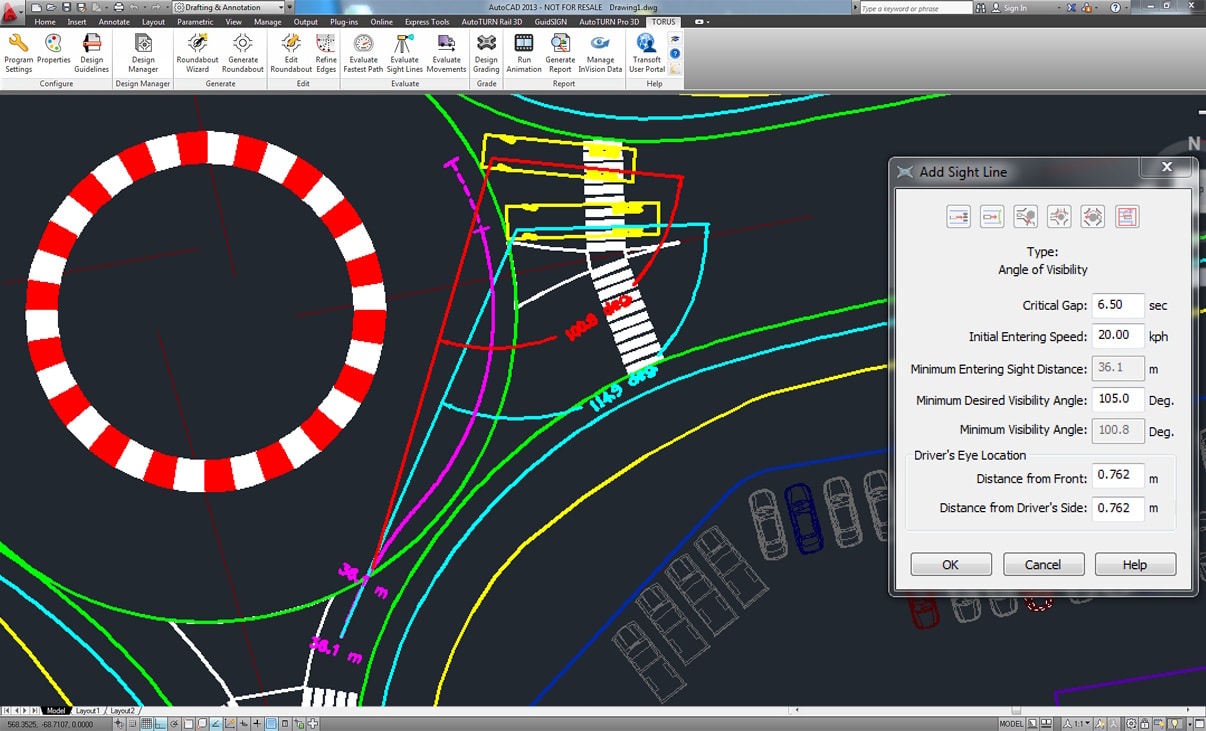
Task: Click the Cancel button in the dialog
Action: (1043, 565)
